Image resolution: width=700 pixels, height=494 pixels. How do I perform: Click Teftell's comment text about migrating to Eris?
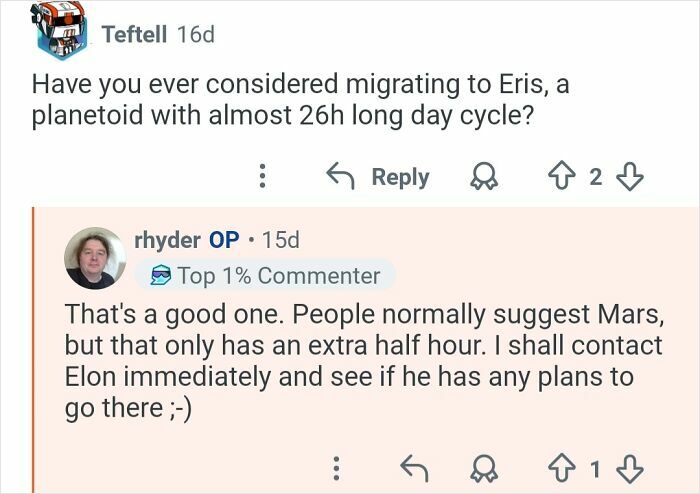[x=300, y=100]
